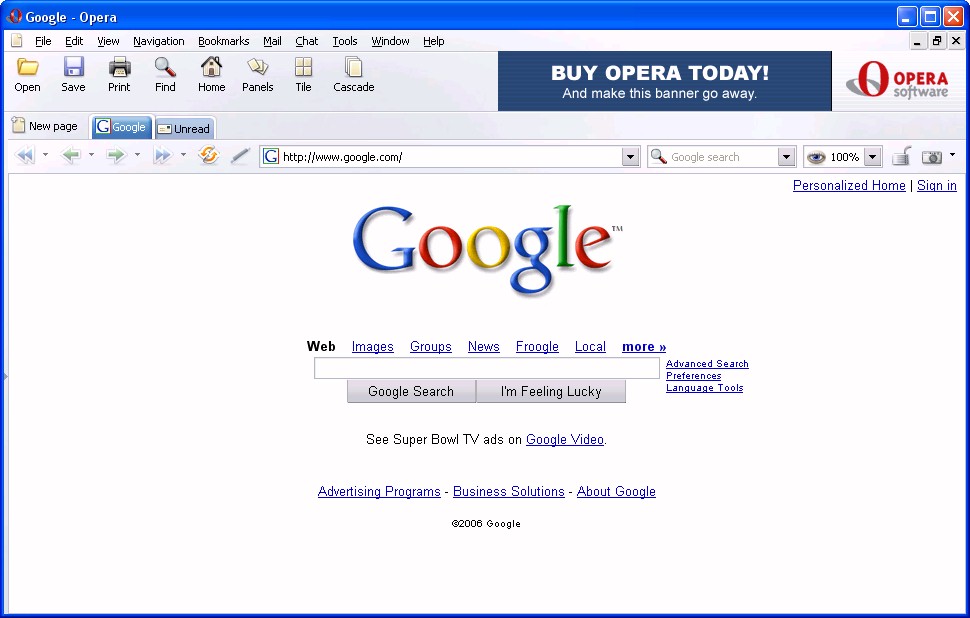
Task: Open the Help menu
Action: (x=434, y=41)
